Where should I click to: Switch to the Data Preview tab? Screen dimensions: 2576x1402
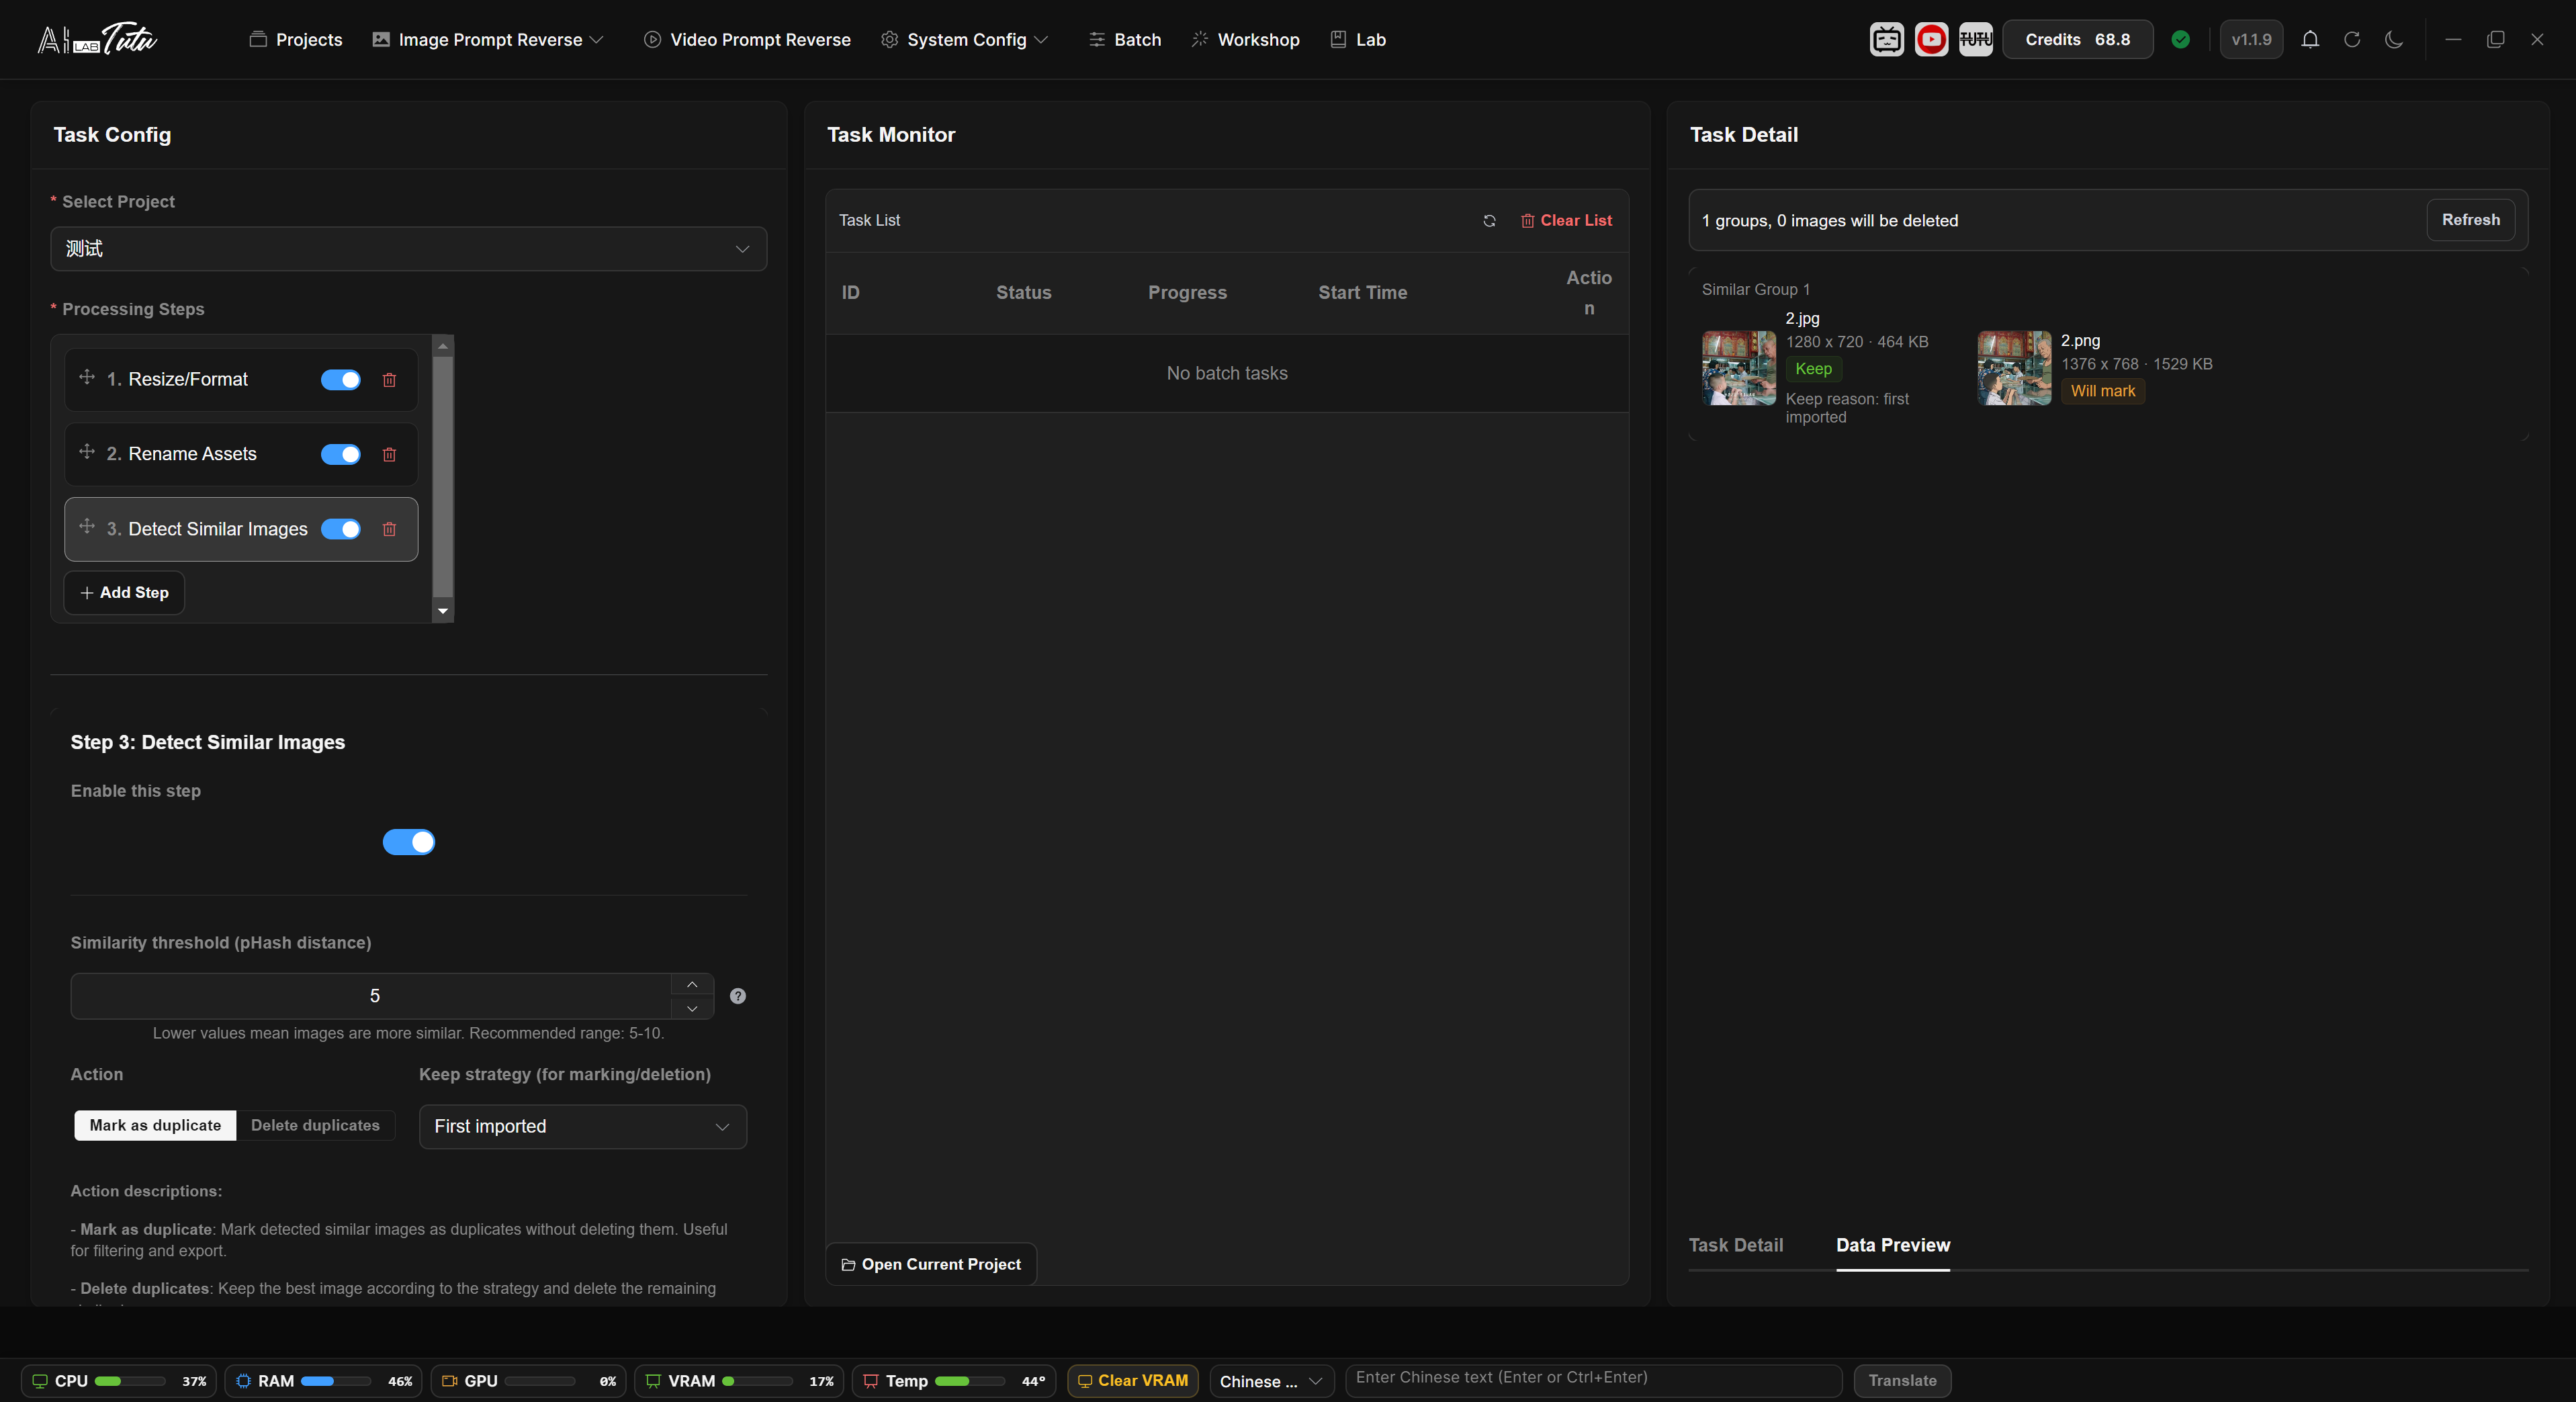click(1892, 1245)
